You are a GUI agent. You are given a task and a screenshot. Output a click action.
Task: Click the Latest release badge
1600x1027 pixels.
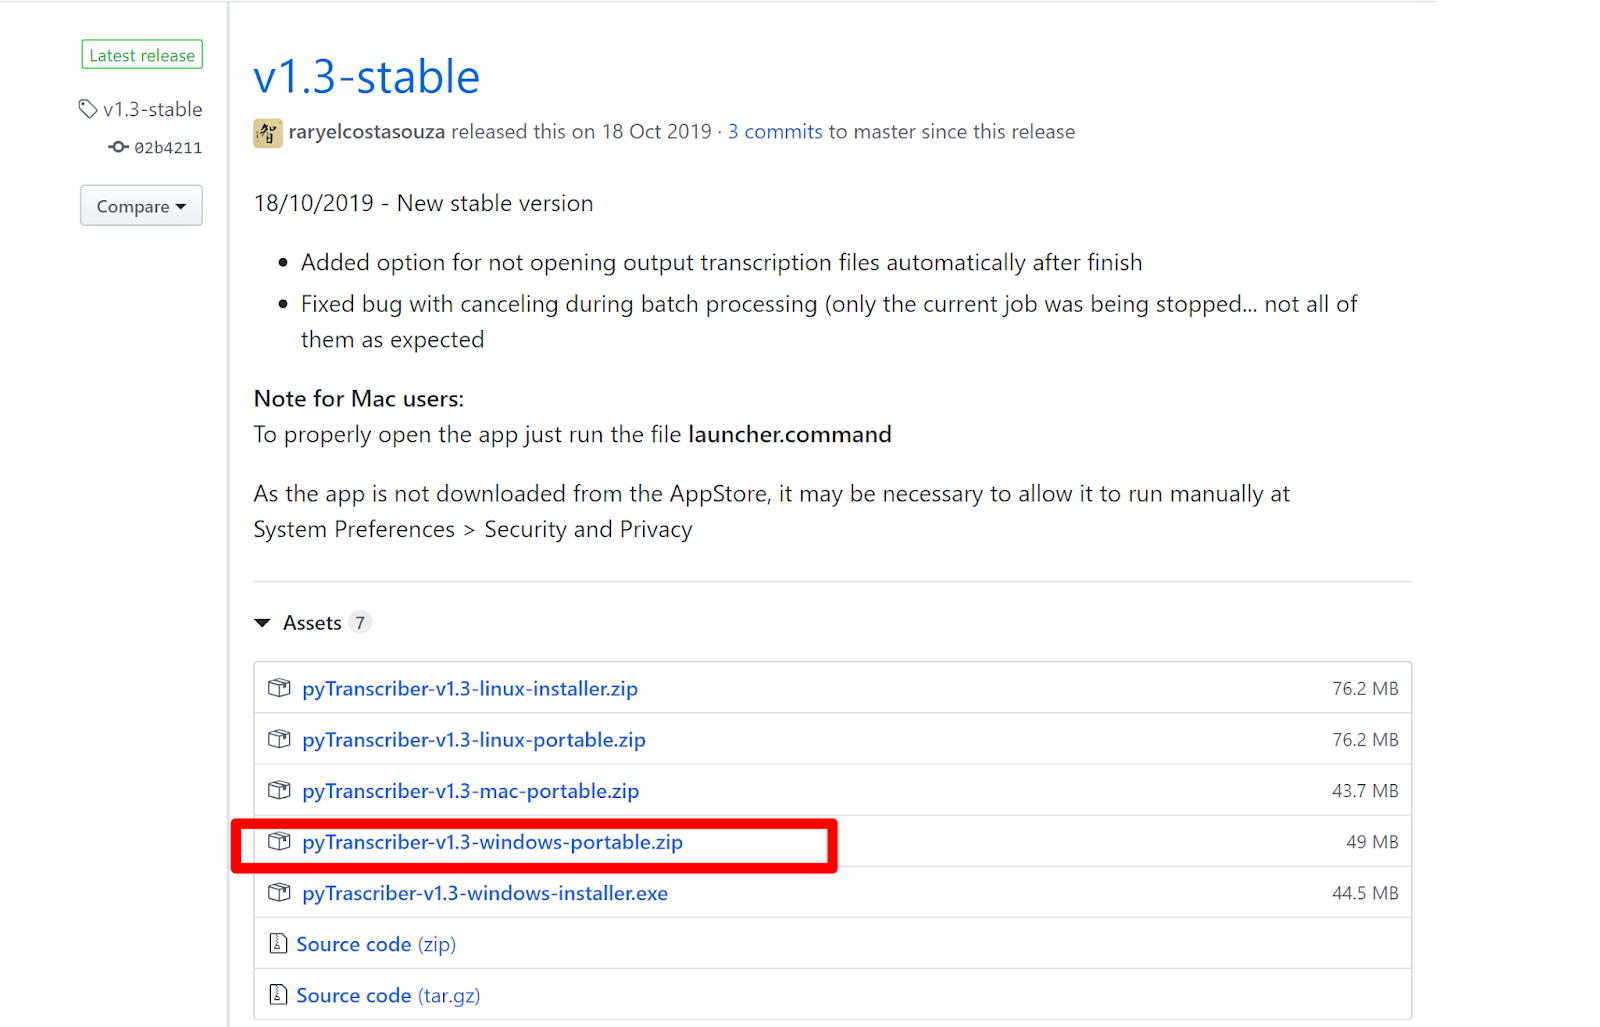click(x=142, y=55)
